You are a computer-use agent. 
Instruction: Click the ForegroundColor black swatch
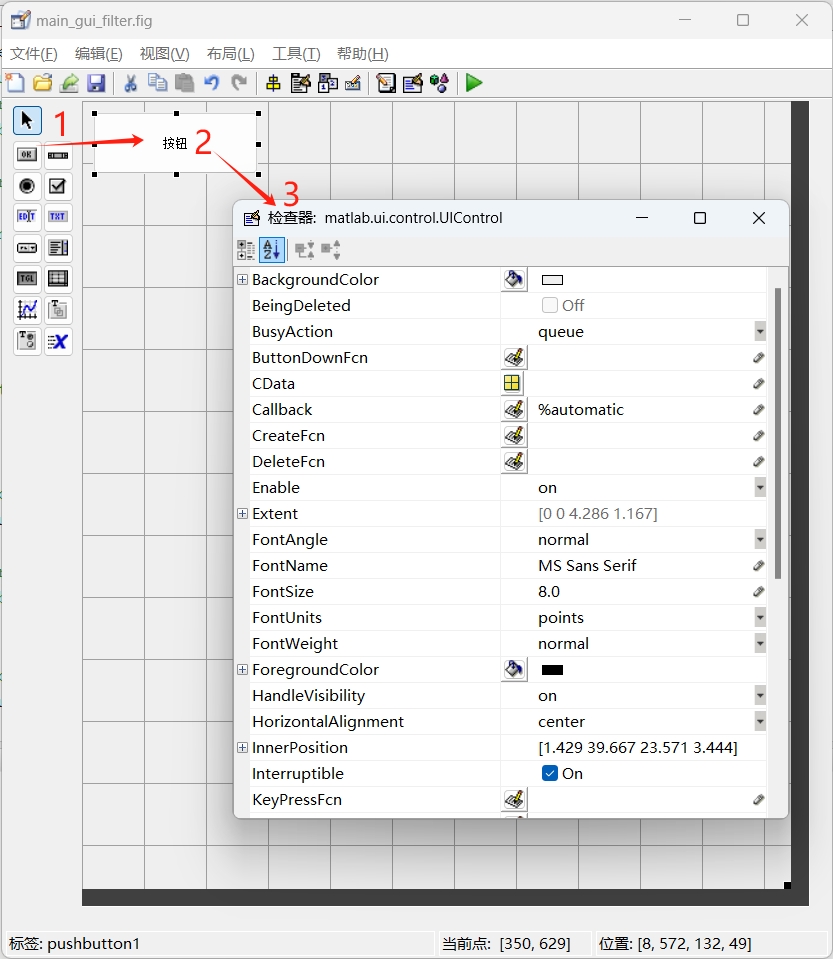552,670
